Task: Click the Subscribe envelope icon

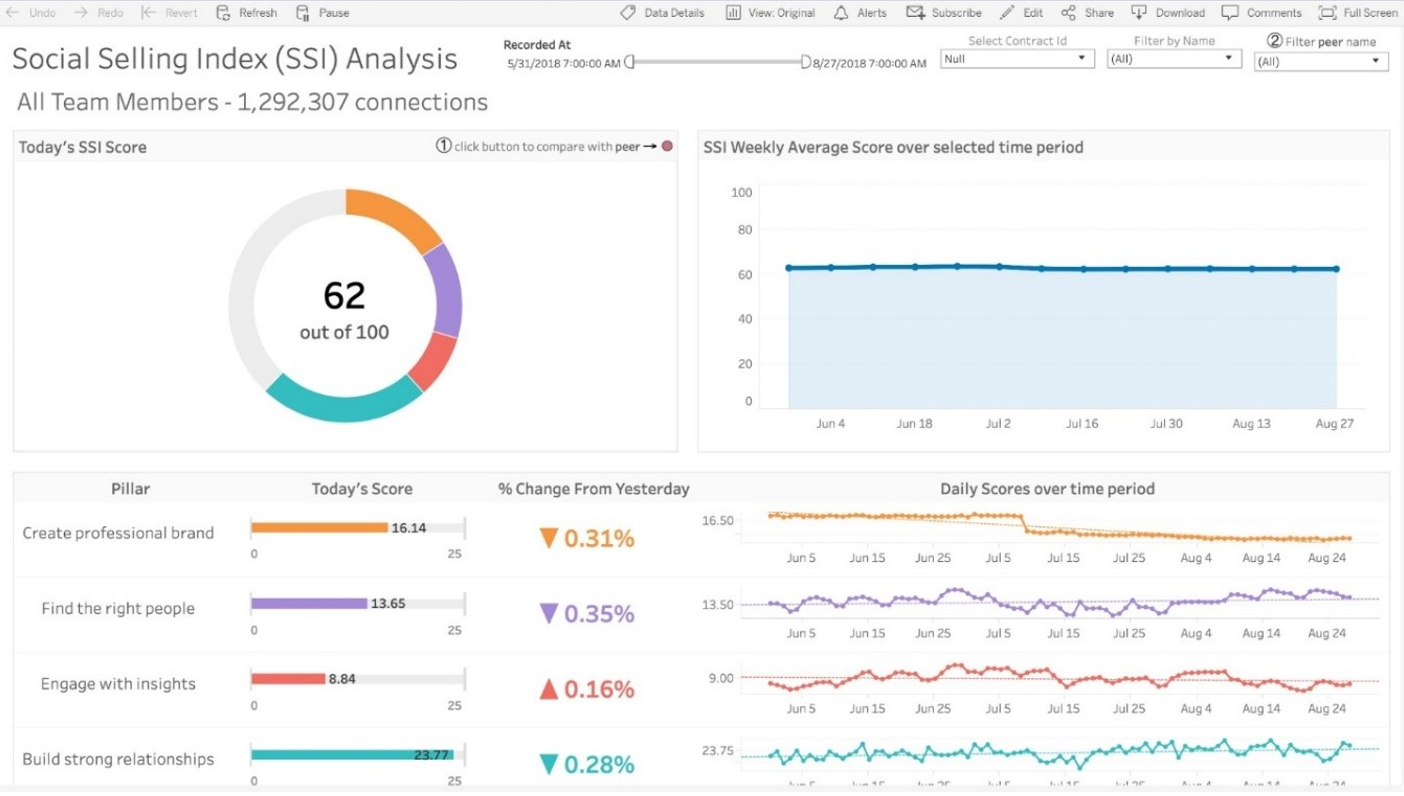Action: click(915, 13)
